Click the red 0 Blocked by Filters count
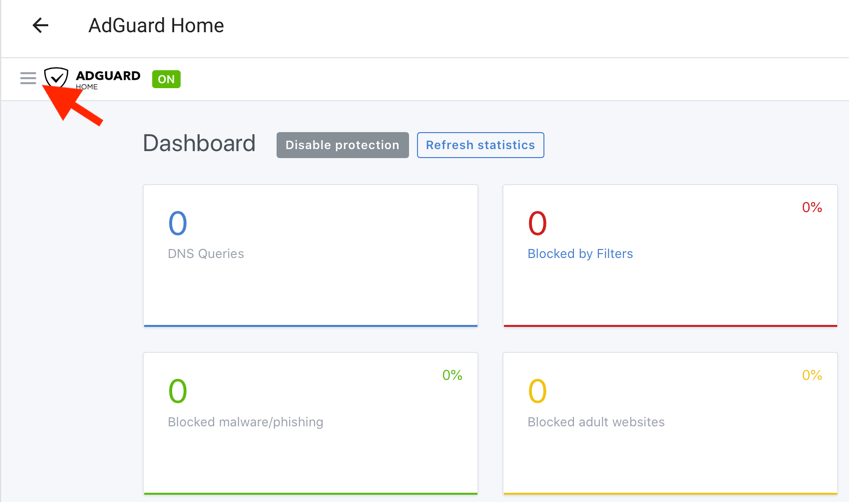Viewport: 849px width, 502px height. (x=537, y=223)
